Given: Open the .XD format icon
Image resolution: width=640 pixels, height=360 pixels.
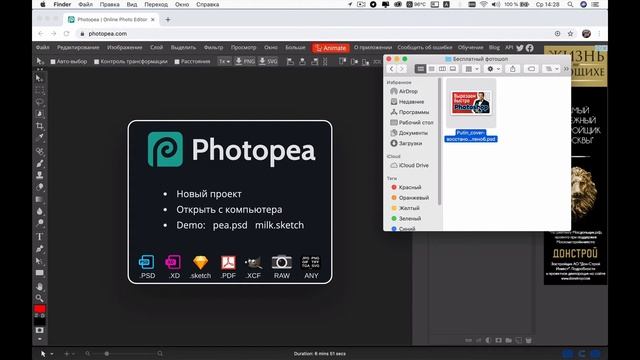Looking at the screenshot, I should [173, 267].
